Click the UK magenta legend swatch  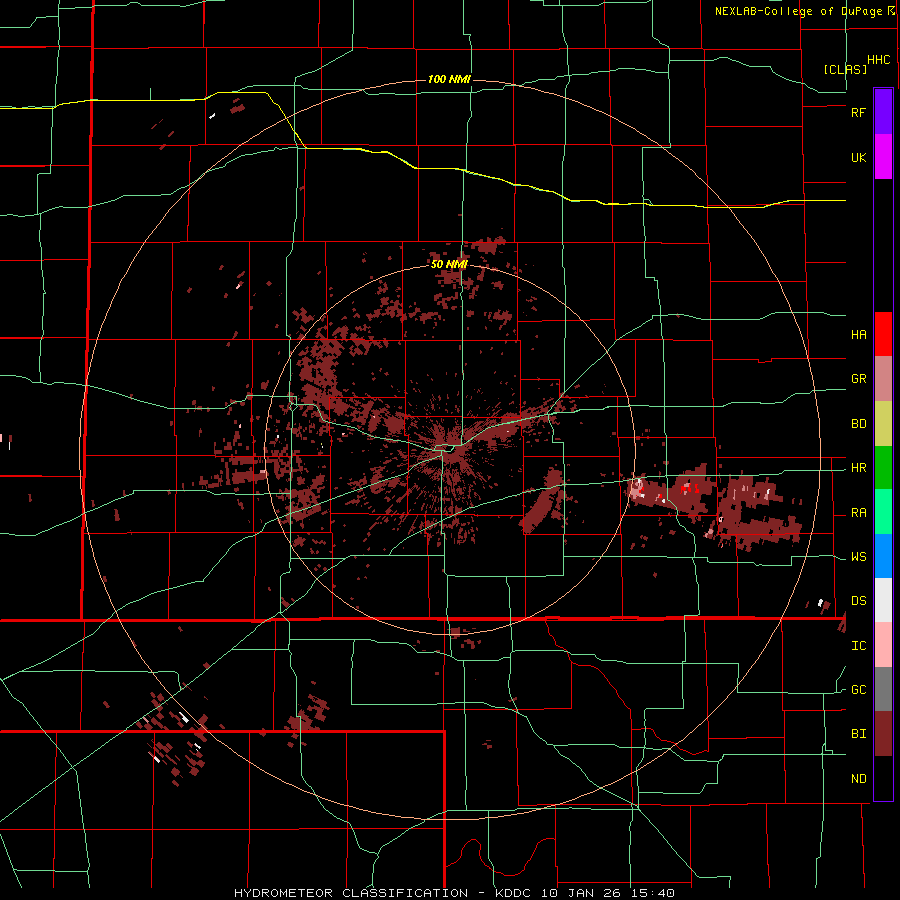coord(883,157)
